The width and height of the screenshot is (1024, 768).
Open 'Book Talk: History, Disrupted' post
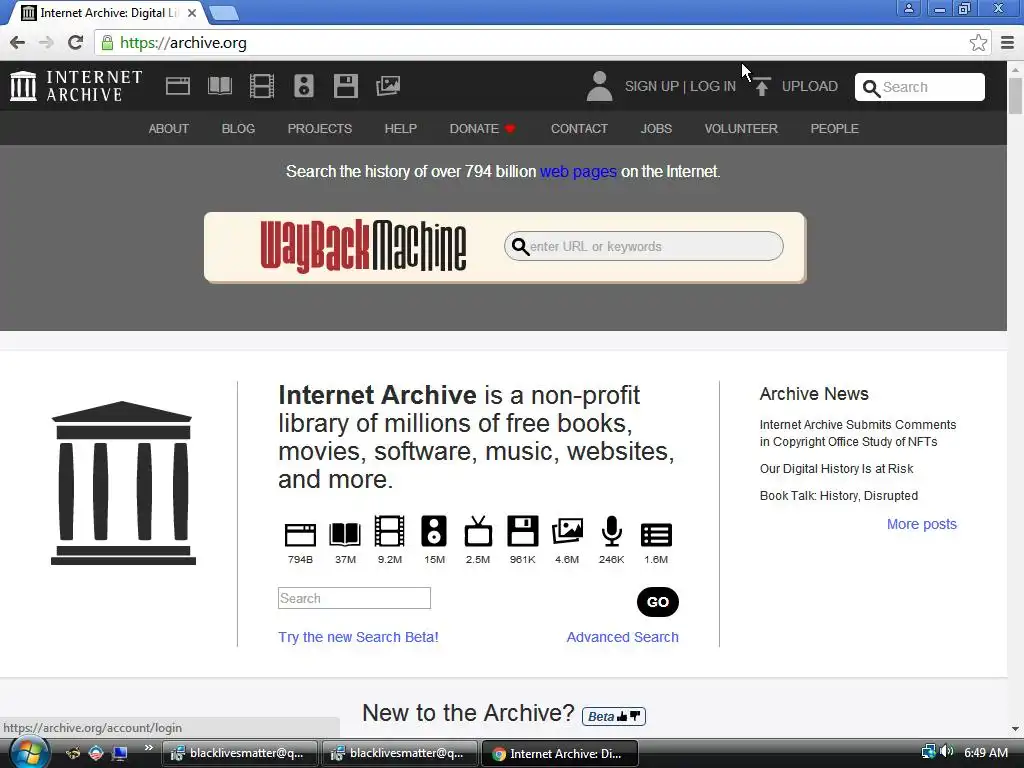(x=839, y=496)
